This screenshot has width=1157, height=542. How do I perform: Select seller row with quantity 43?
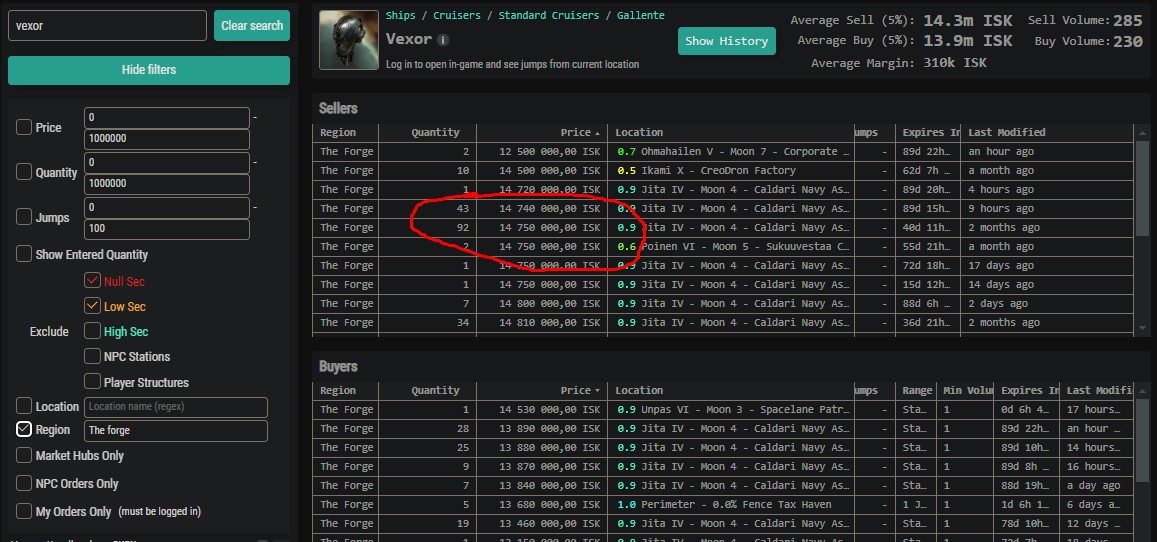[x=722, y=209]
